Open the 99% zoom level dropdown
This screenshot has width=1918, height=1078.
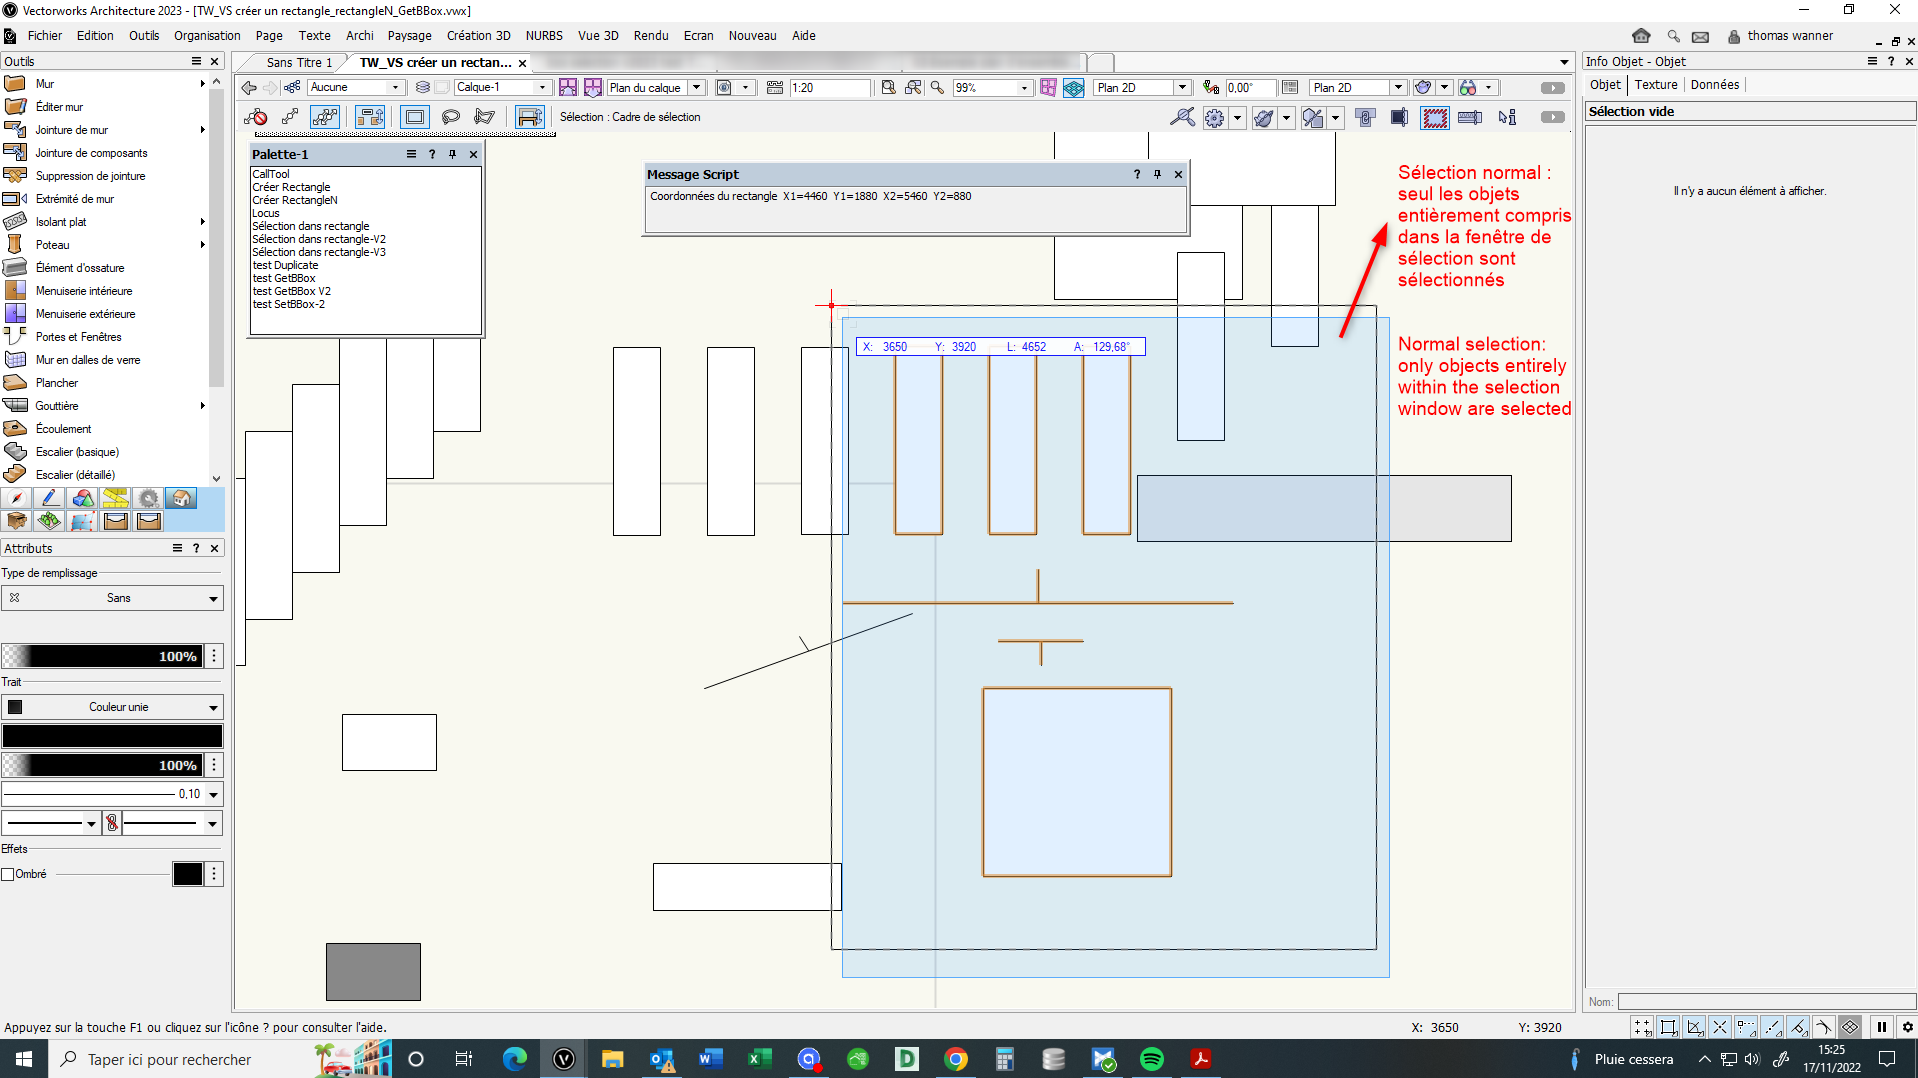click(992, 88)
